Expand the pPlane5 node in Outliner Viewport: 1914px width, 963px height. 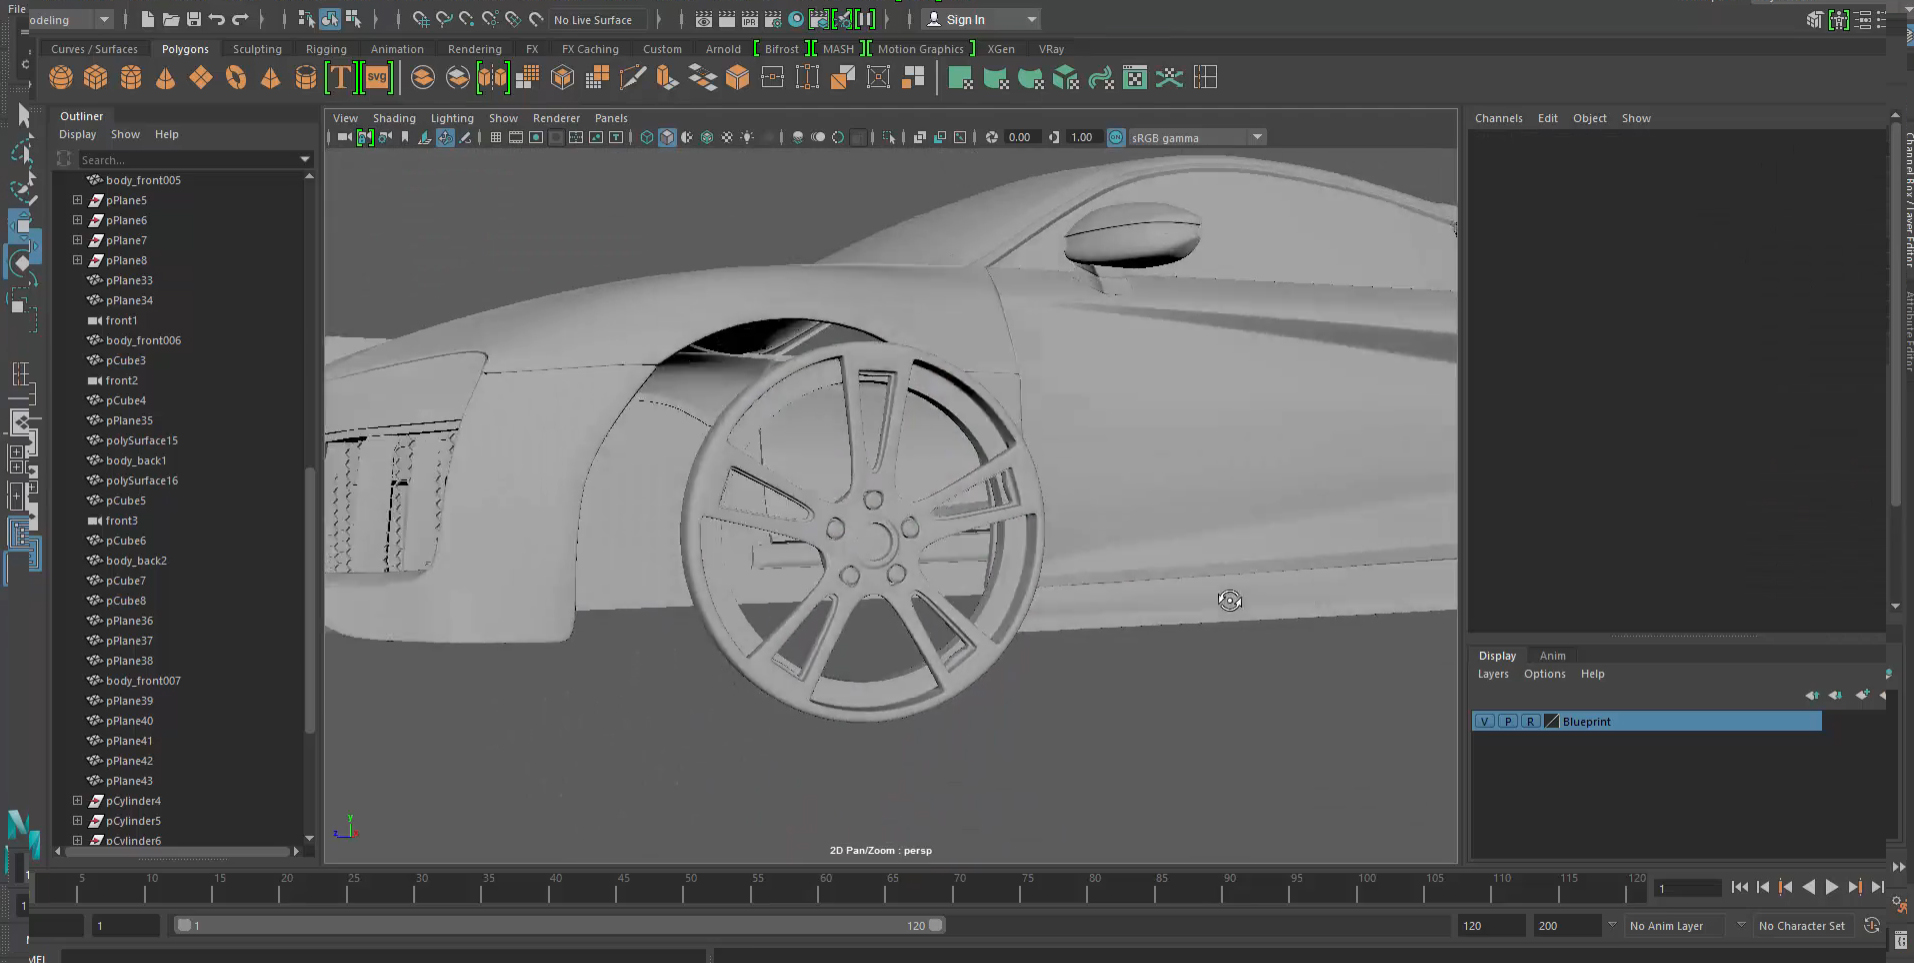tap(77, 200)
